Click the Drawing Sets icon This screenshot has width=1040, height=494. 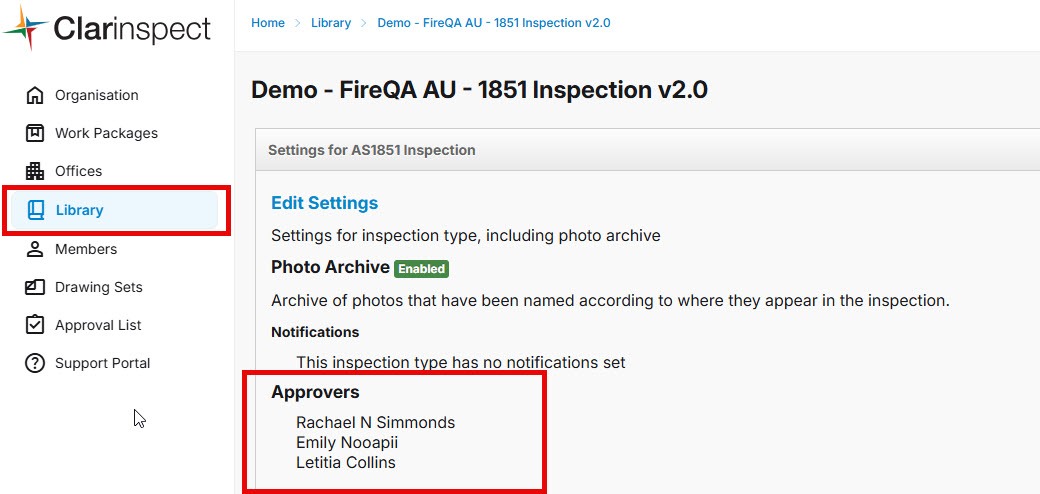click(35, 287)
